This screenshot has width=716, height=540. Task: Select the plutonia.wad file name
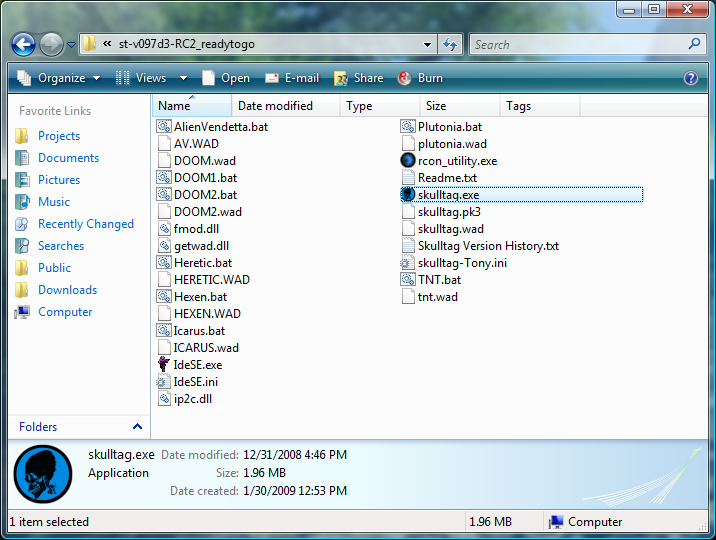pyautogui.click(x=452, y=144)
